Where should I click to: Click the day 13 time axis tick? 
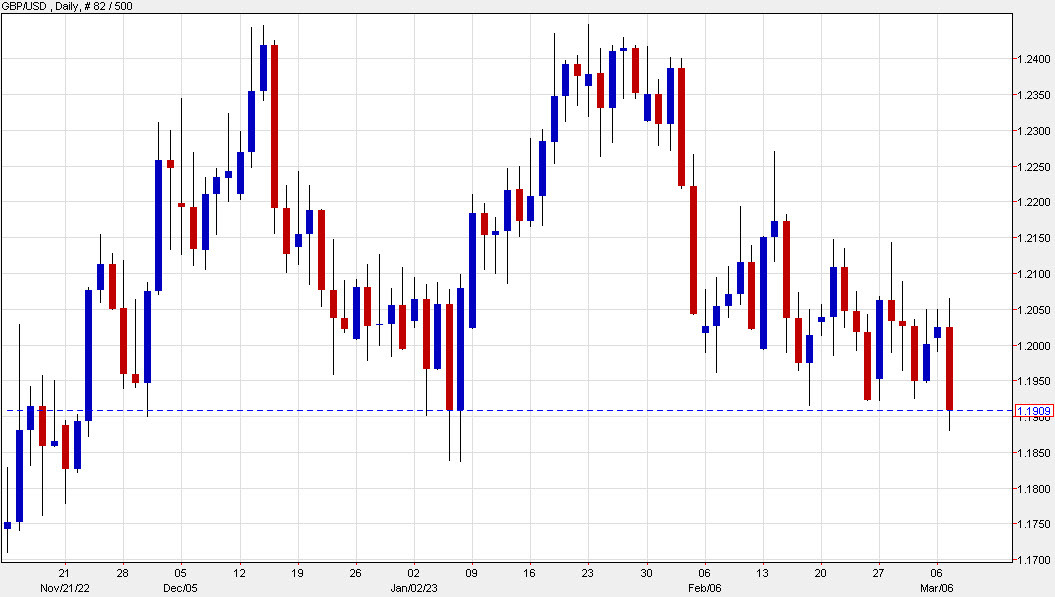pyautogui.click(x=762, y=573)
